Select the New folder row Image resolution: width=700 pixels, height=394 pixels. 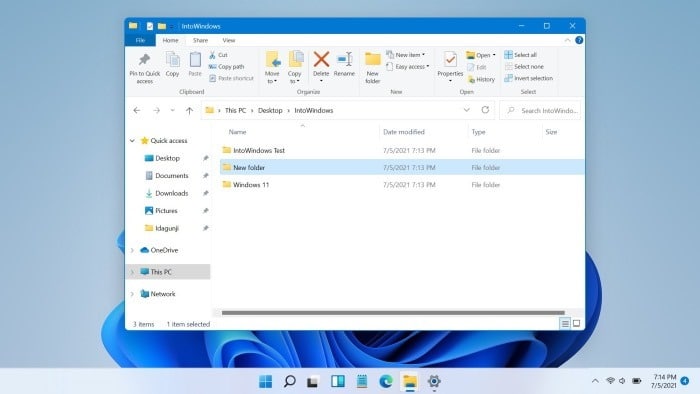click(402, 167)
